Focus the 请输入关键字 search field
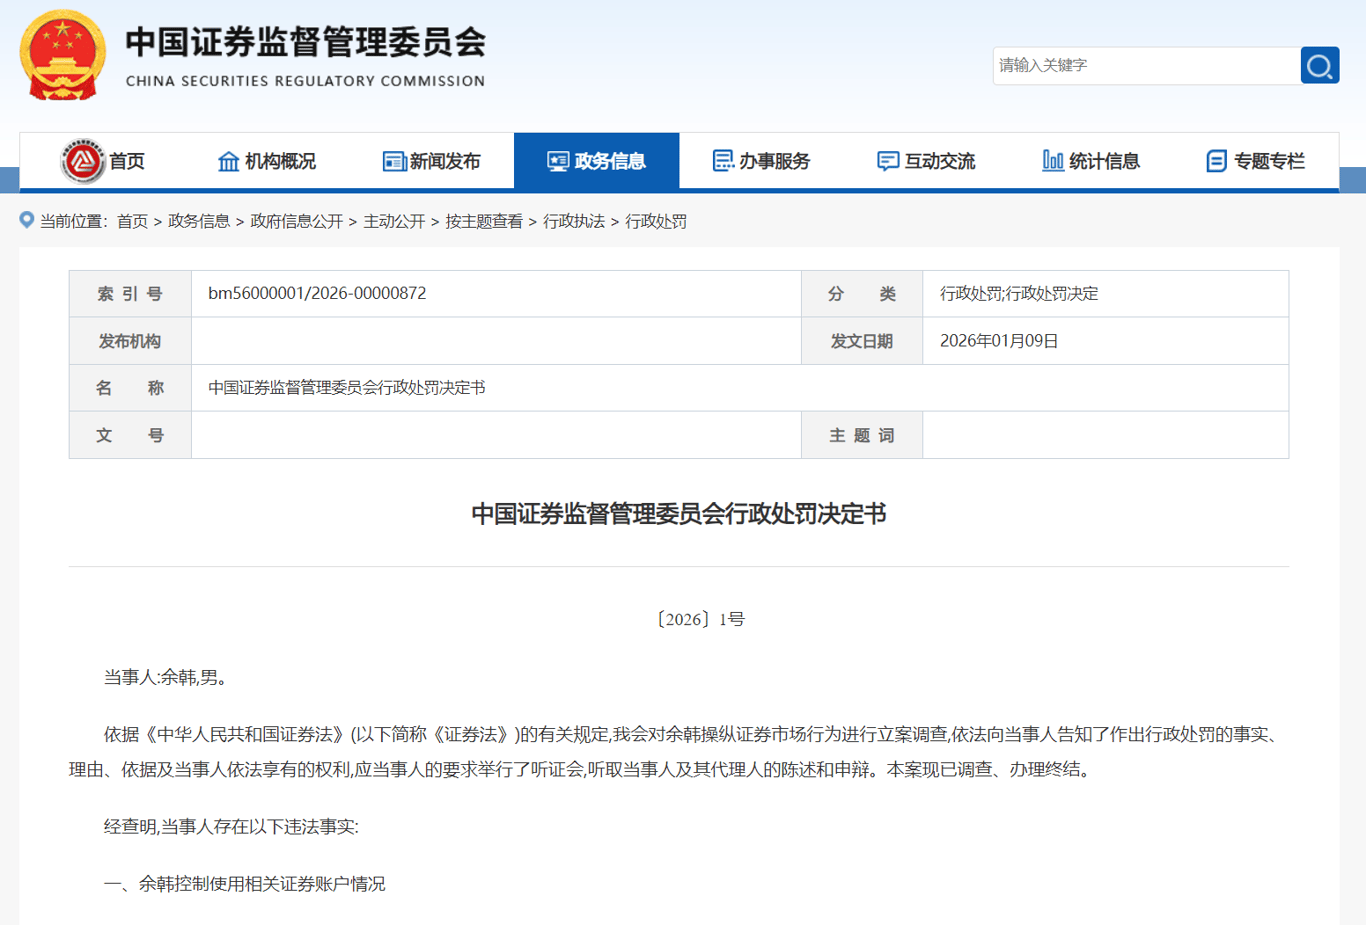The width and height of the screenshot is (1366, 925). [x=1146, y=66]
